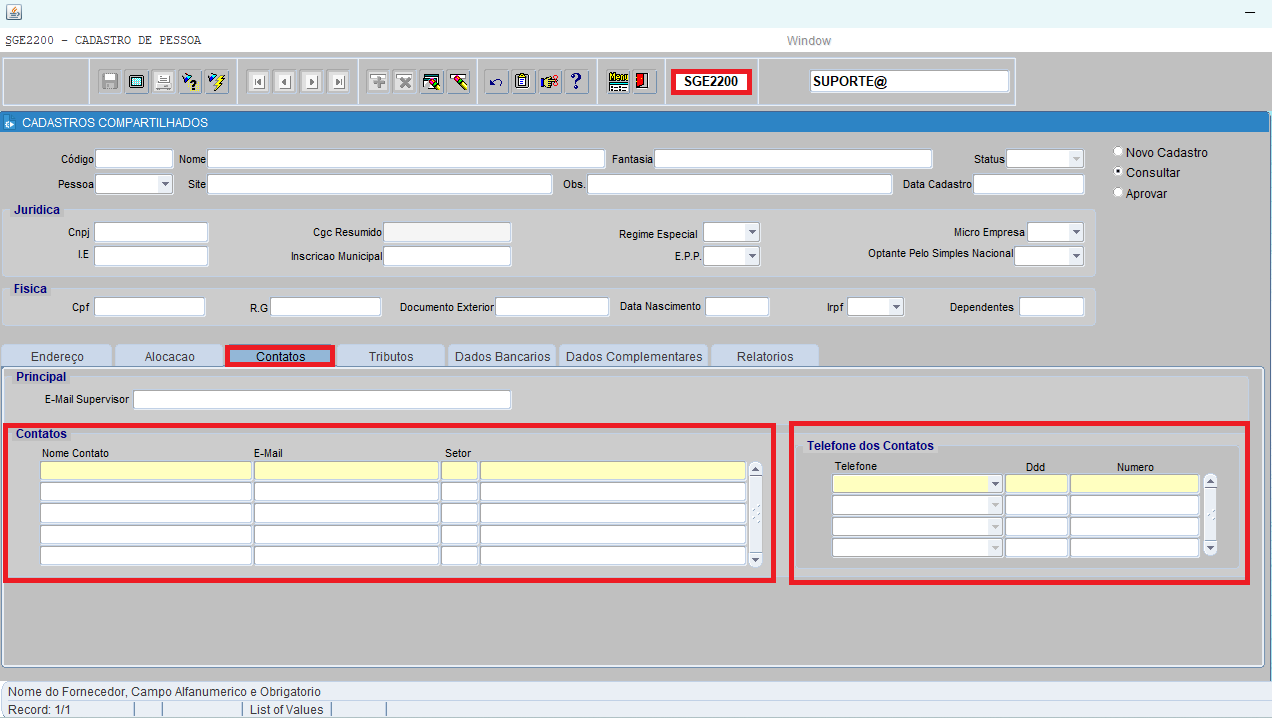The width and height of the screenshot is (1272, 718).
Task: Click the red Exit door icon
Action: 644,82
